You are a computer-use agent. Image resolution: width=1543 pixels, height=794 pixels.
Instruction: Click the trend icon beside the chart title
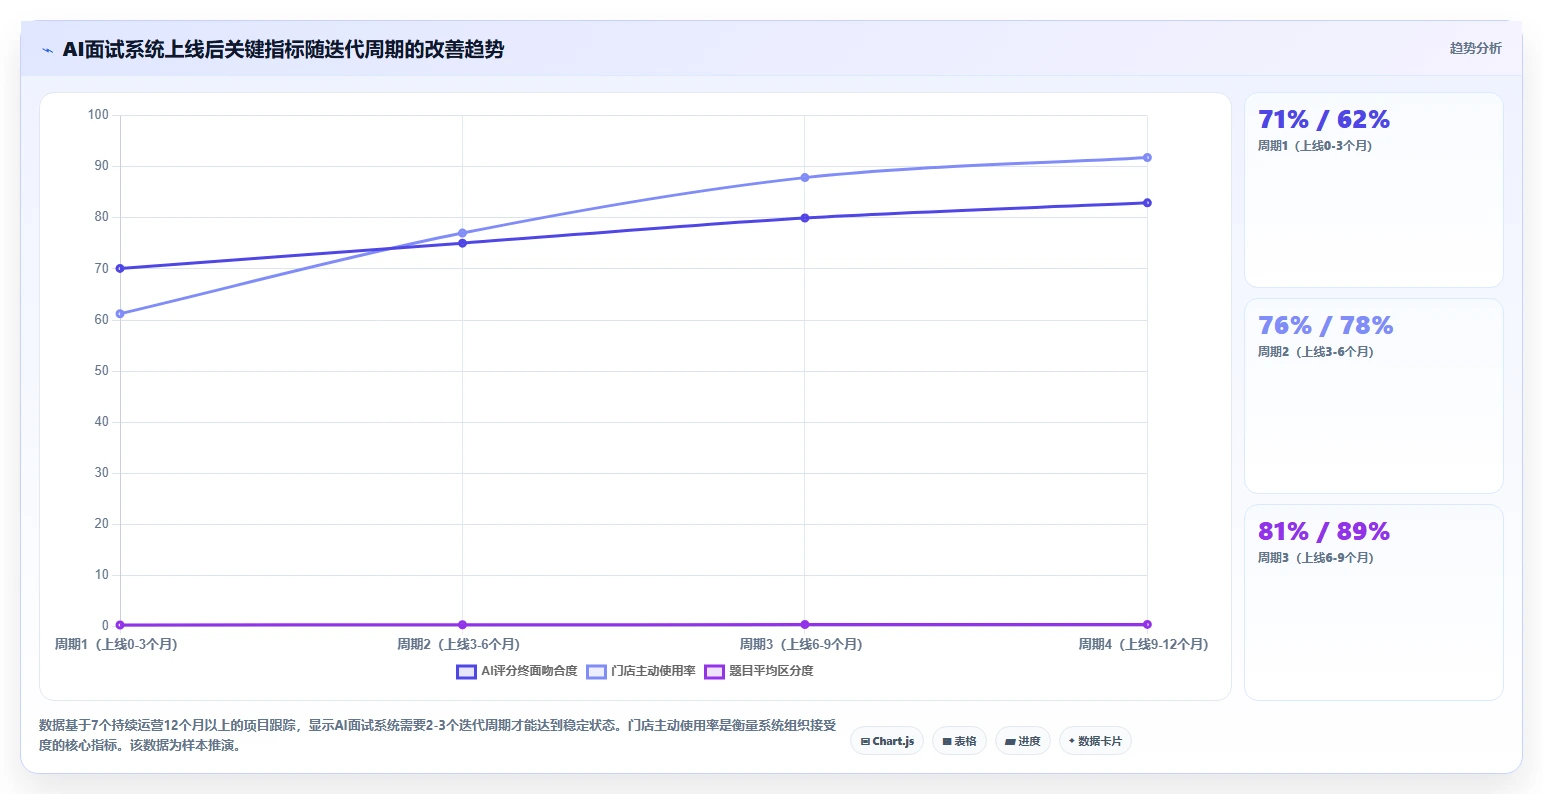click(x=47, y=50)
